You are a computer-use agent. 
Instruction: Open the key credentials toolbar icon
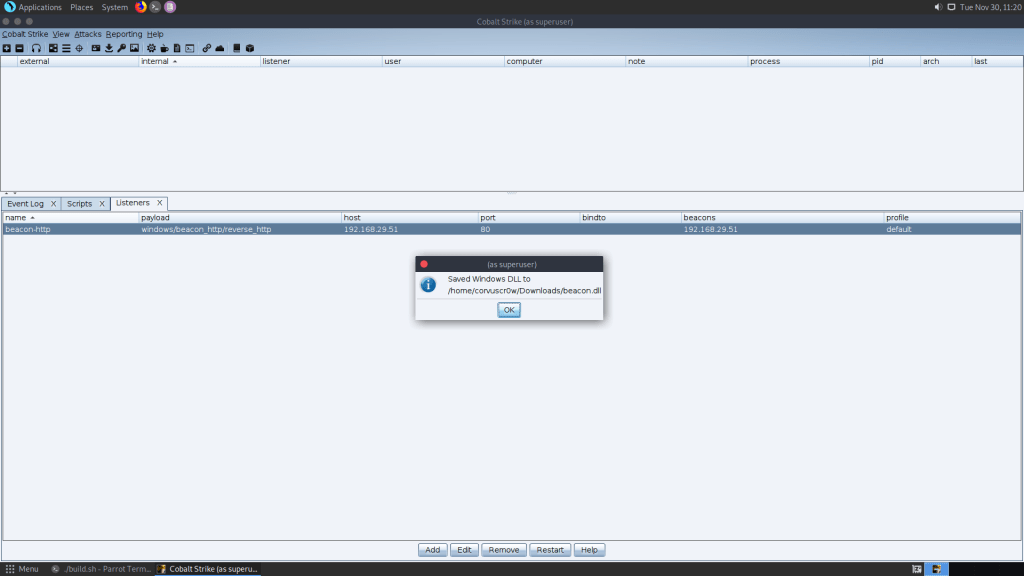tap(121, 48)
